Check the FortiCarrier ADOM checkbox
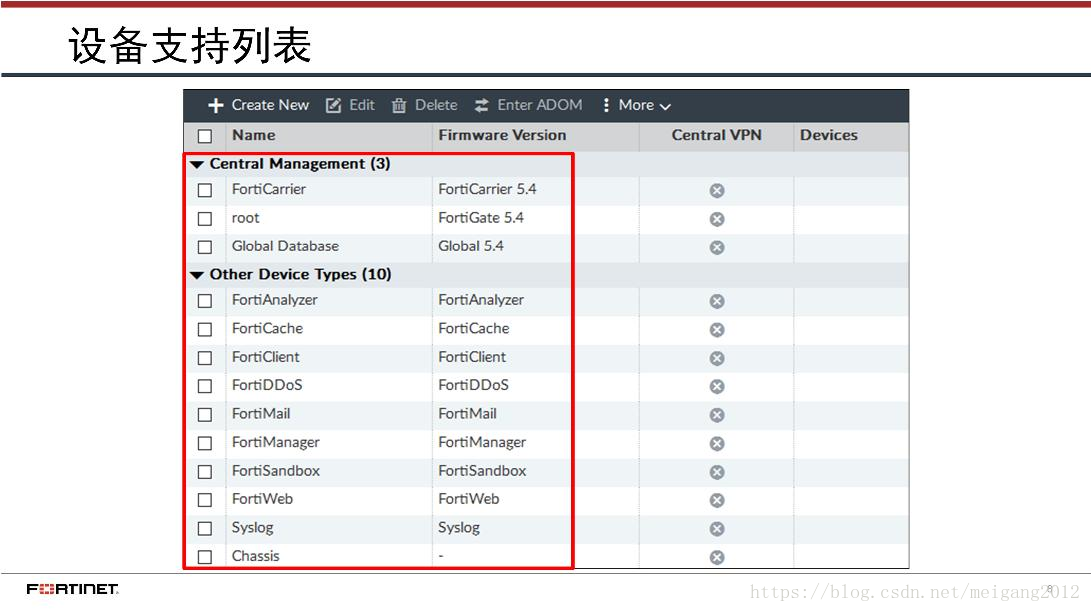Image resolution: width=1091 pixels, height=612 pixels. coord(205,191)
